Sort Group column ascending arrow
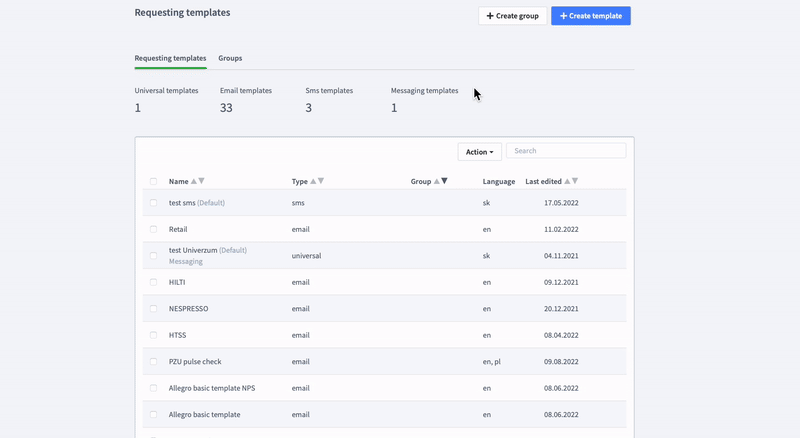The image size is (800, 438). 436,181
